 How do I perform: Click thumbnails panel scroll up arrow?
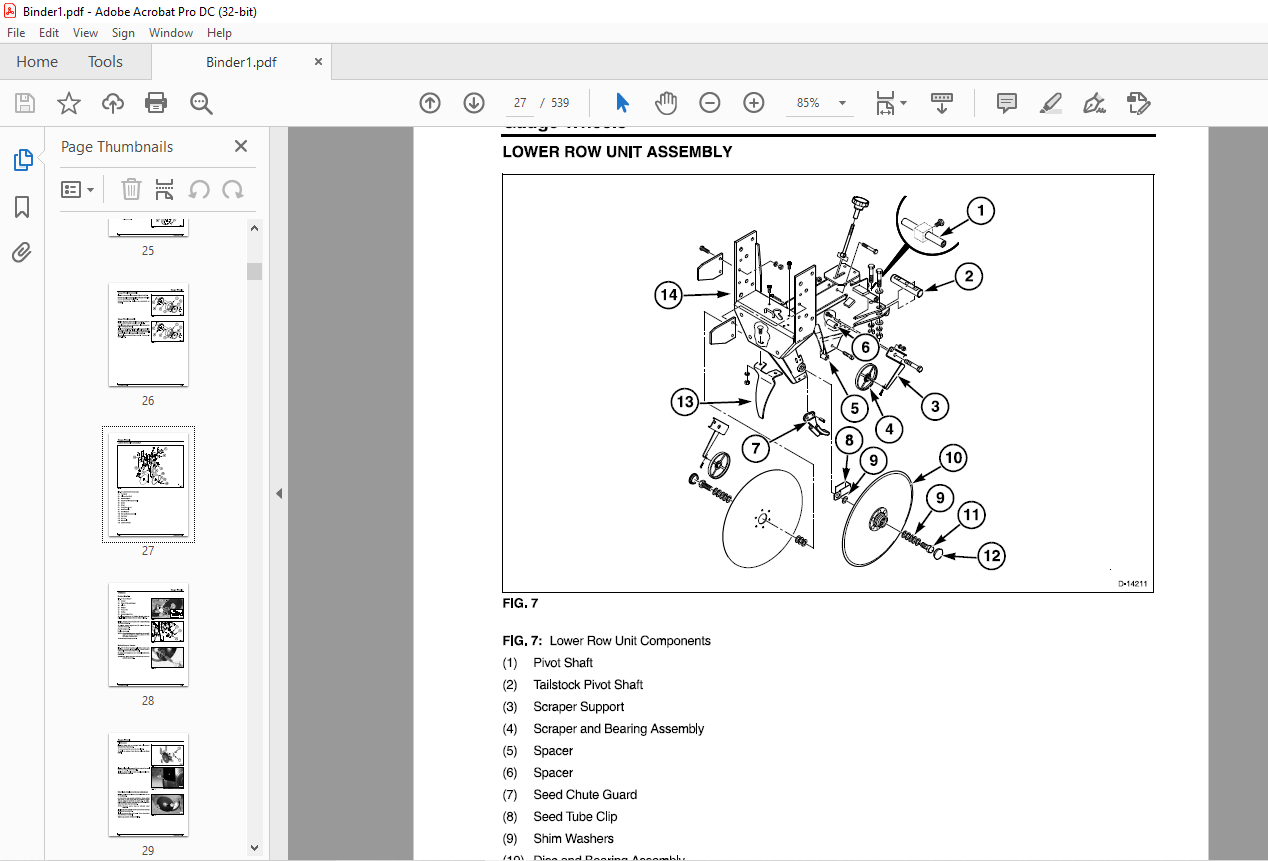pyautogui.click(x=254, y=228)
